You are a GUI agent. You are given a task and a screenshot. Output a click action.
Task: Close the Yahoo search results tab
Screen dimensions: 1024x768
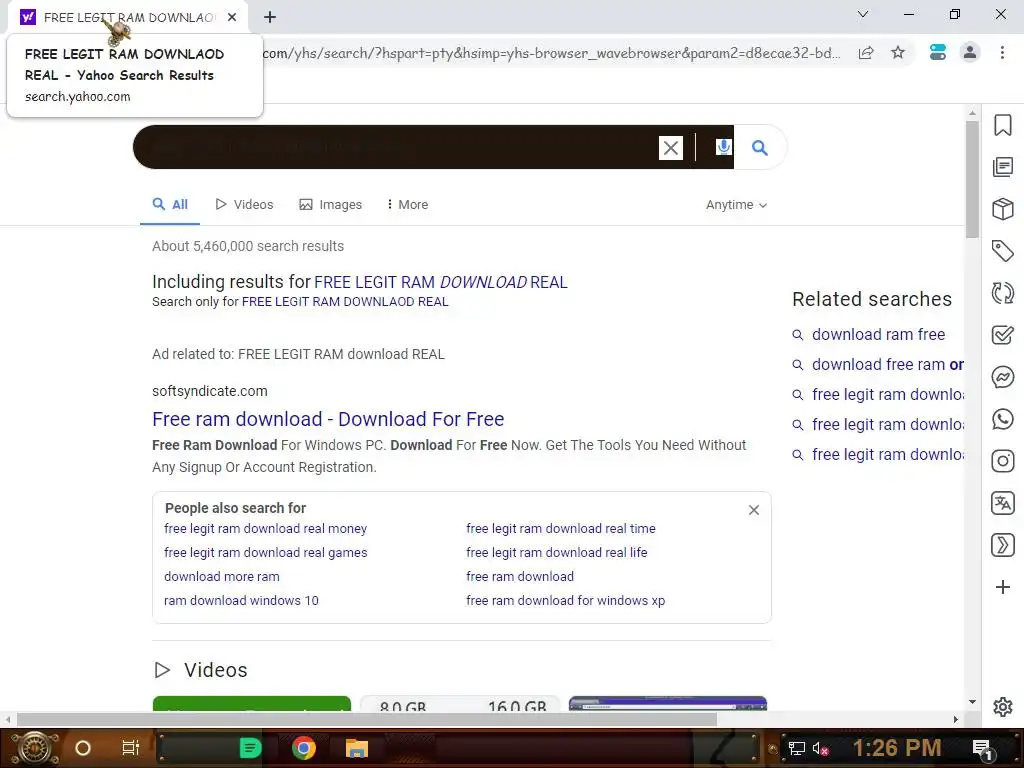coord(232,17)
